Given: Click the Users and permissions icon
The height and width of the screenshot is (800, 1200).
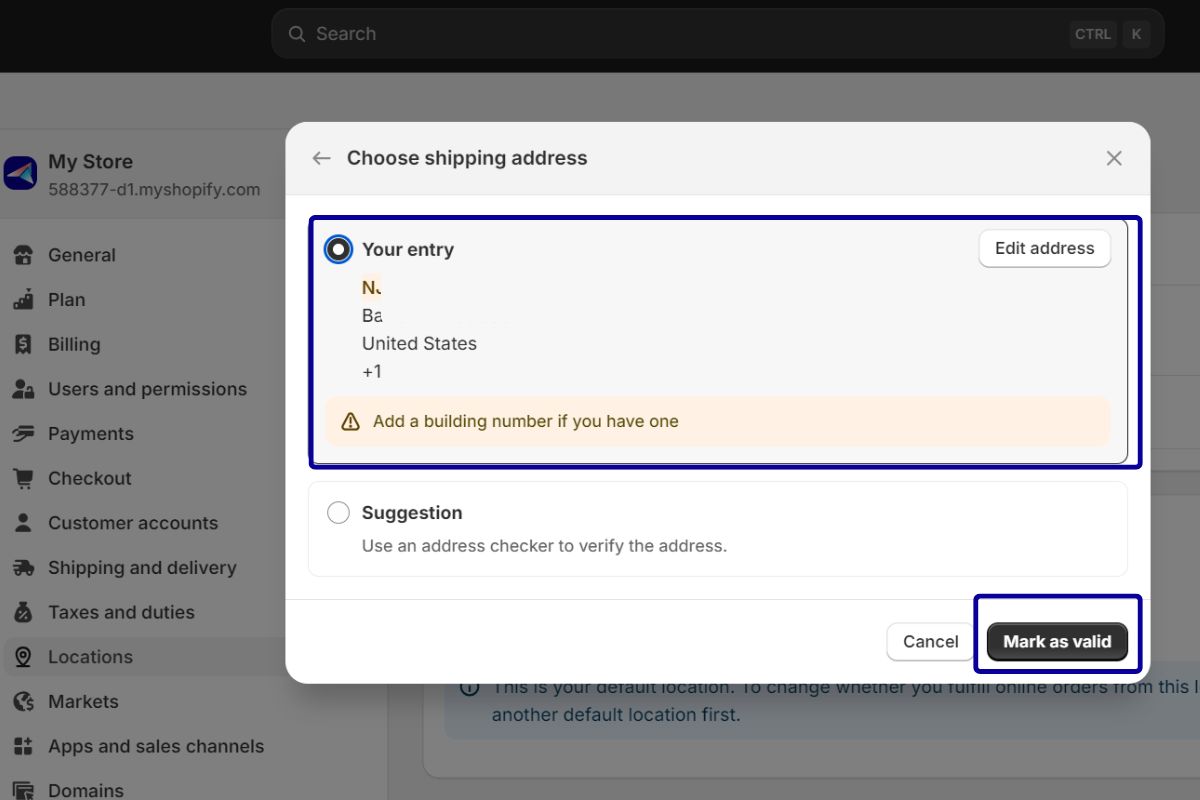Looking at the screenshot, I should (x=24, y=389).
